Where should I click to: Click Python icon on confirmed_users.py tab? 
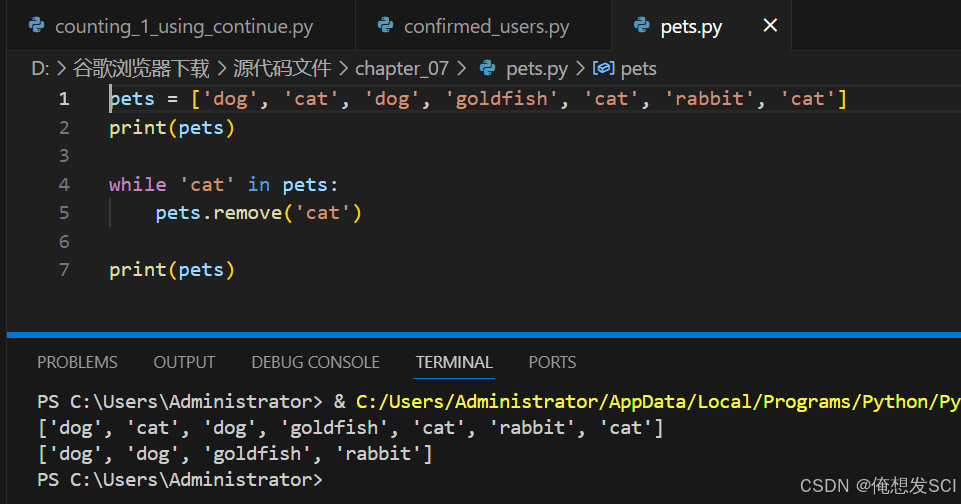point(386,26)
